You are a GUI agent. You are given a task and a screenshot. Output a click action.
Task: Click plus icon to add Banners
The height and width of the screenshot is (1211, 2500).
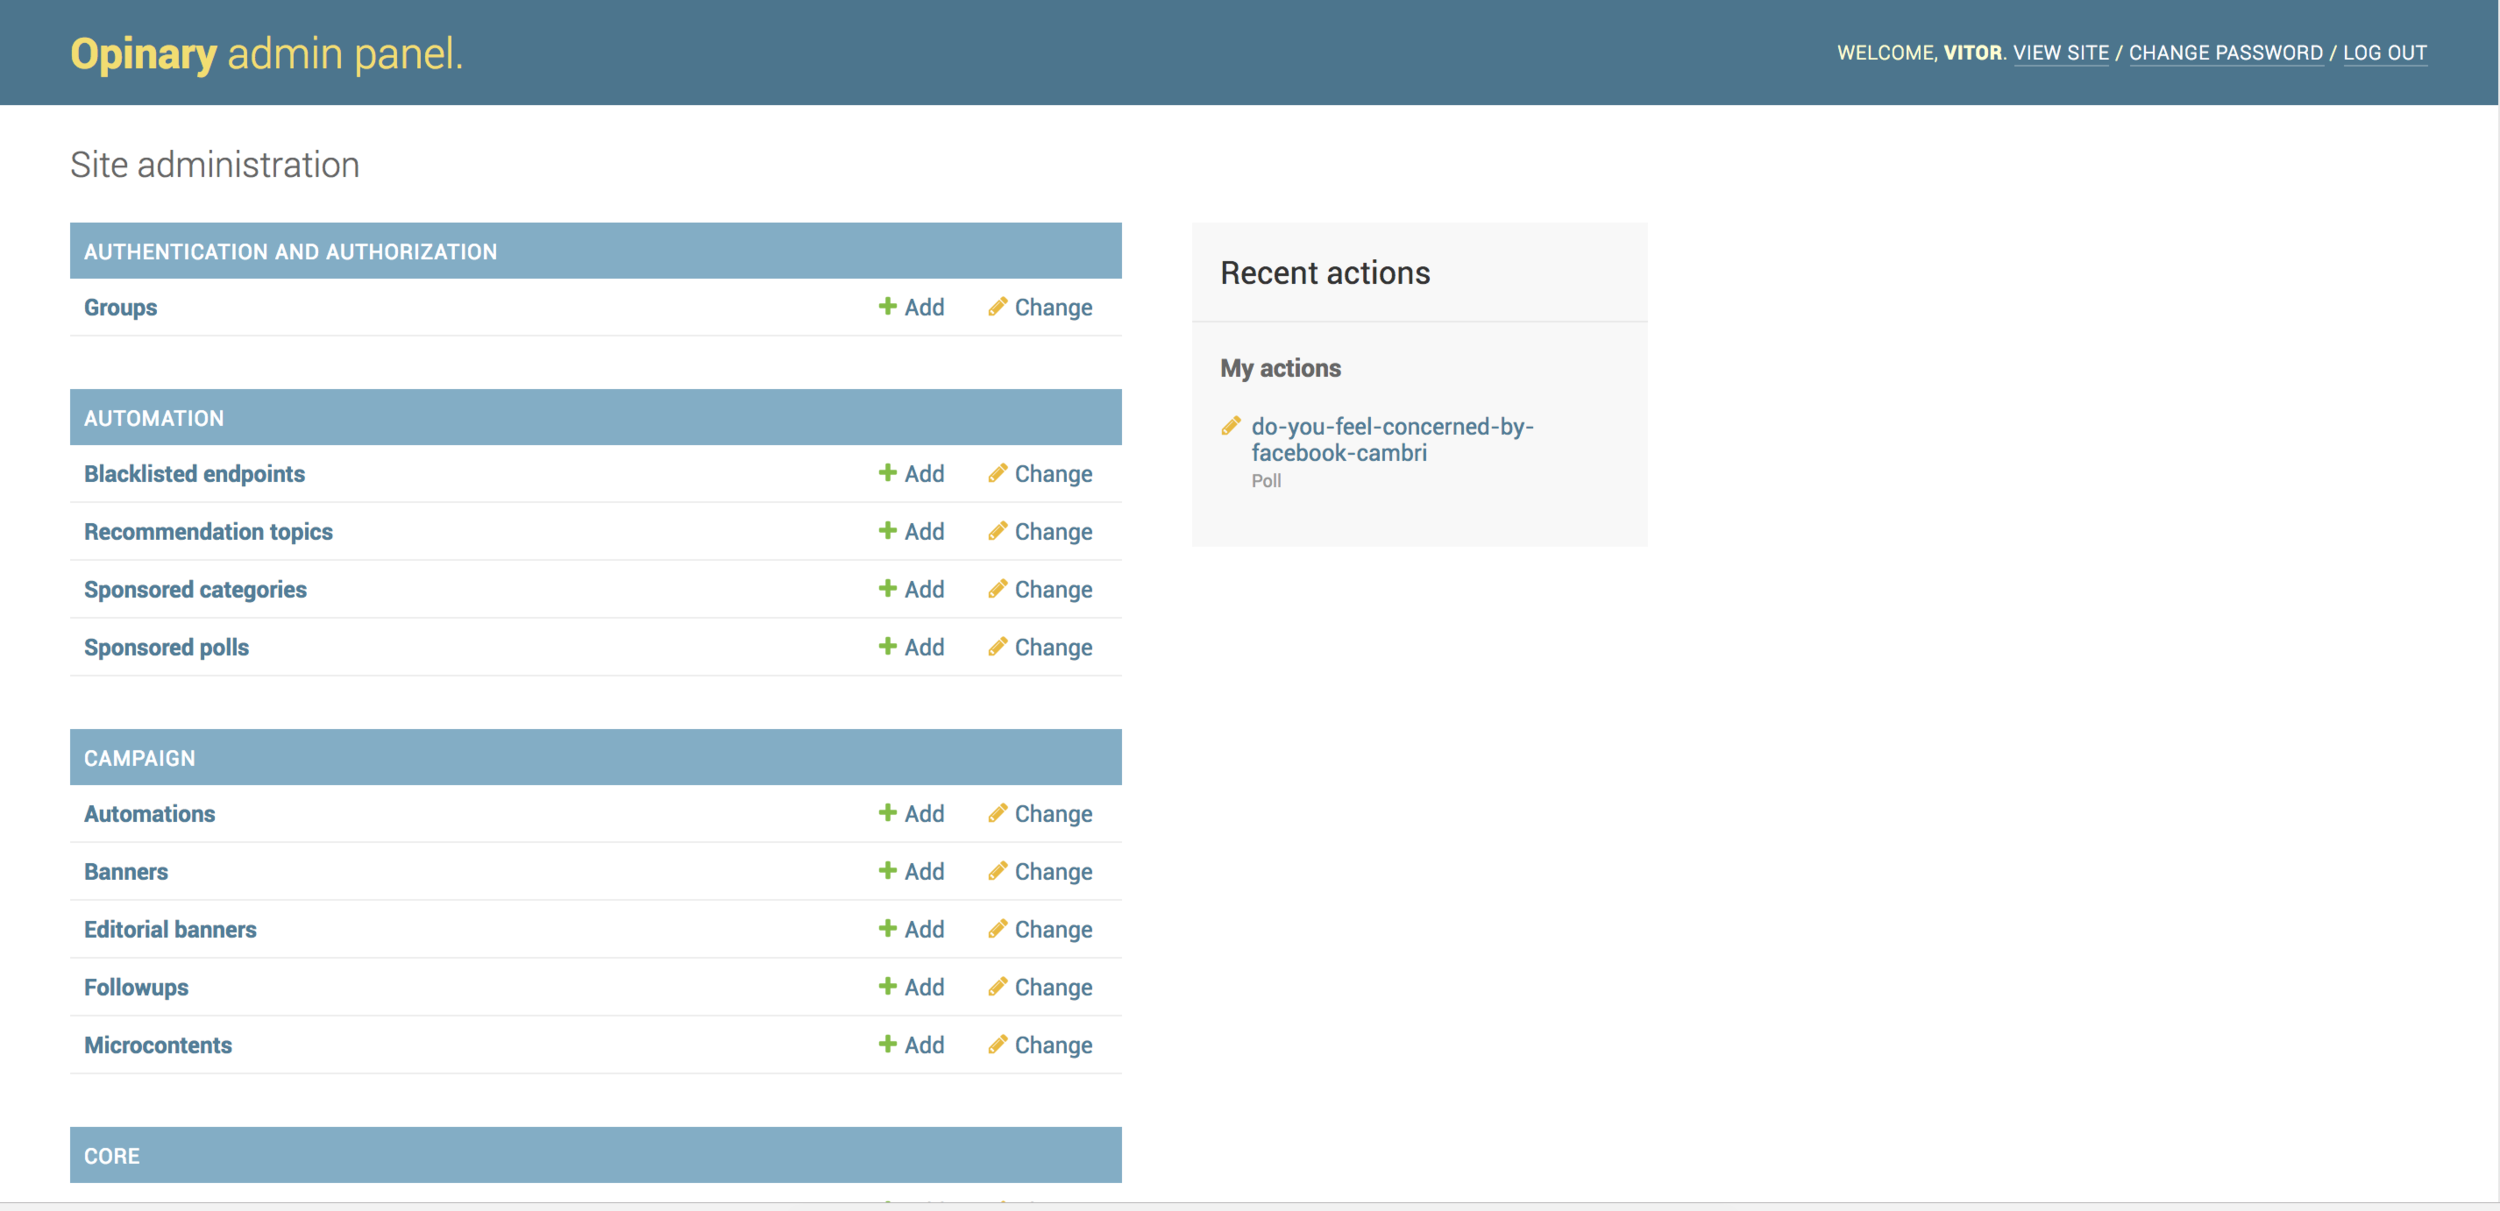click(x=887, y=871)
